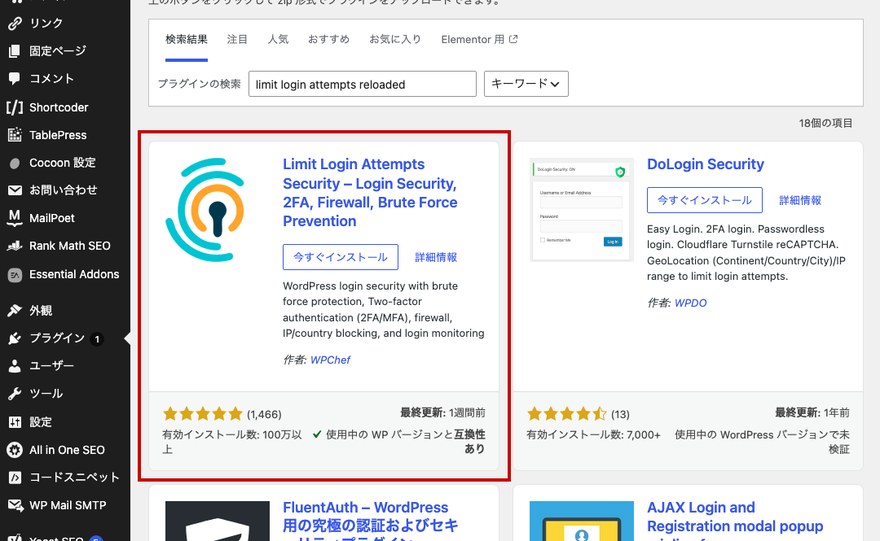Screen dimensions: 880x541
Task: Click the AJAX Login plugin thumbnail
Action: (581, 521)
